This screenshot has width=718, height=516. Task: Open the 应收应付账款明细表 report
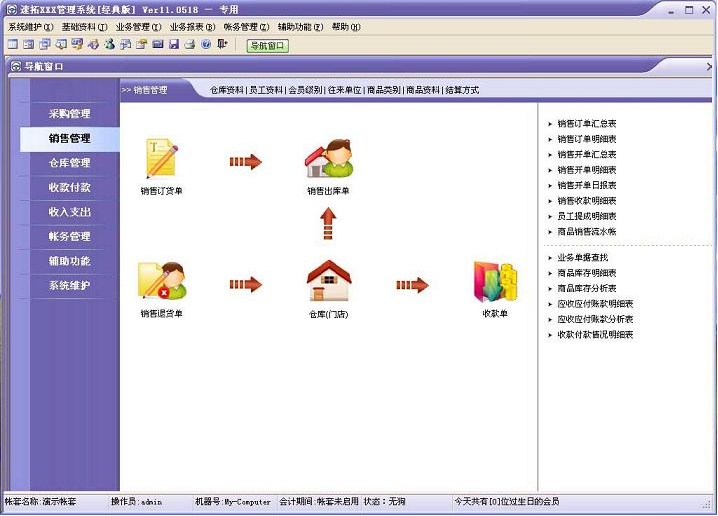click(595, 304)
